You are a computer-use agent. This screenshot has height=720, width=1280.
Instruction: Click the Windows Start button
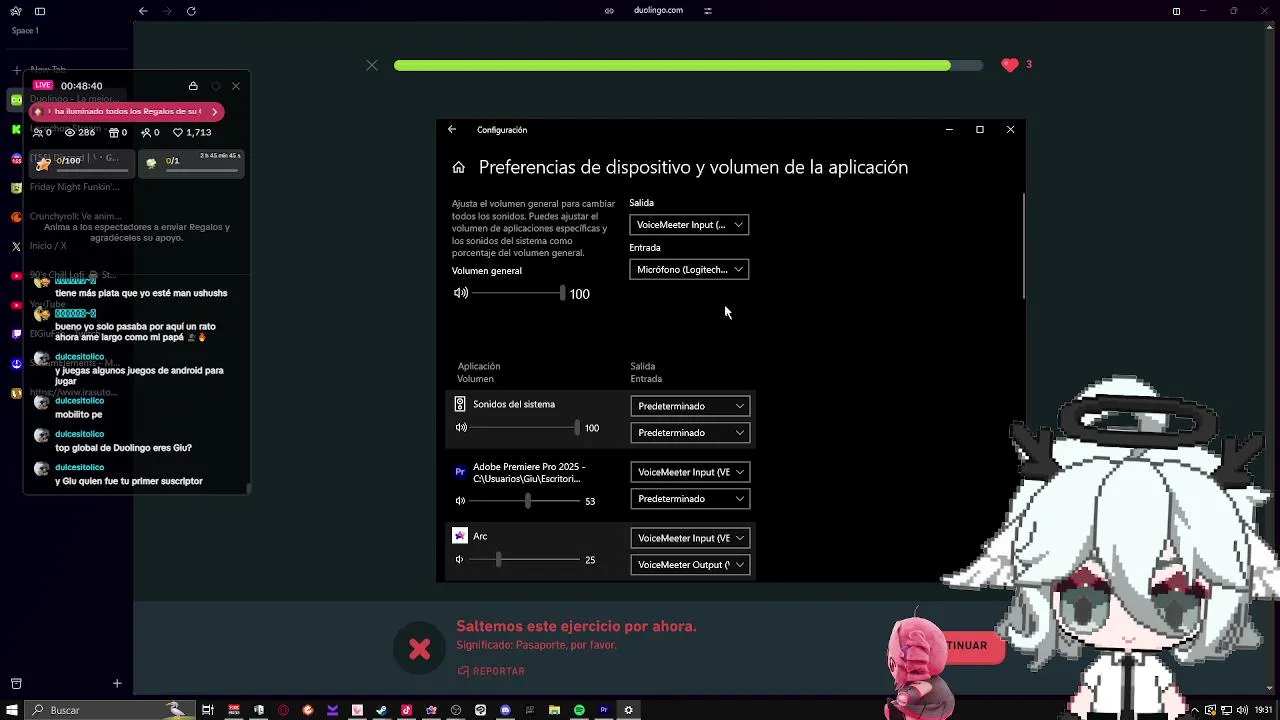(x=11, y=710)
